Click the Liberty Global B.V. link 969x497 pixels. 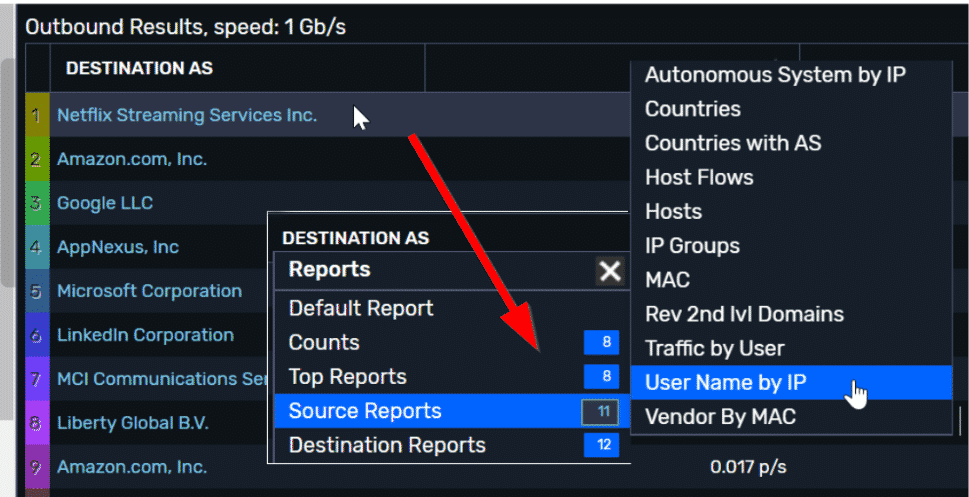click(133, 423)
